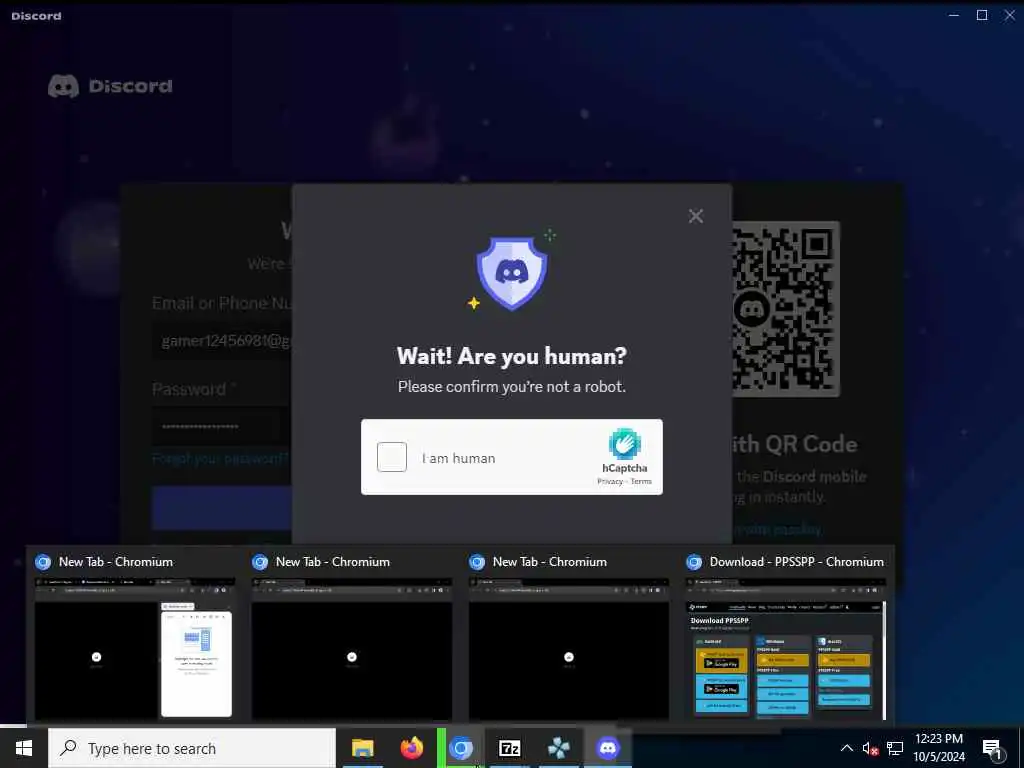Open the notification center icon

point(992,748)
